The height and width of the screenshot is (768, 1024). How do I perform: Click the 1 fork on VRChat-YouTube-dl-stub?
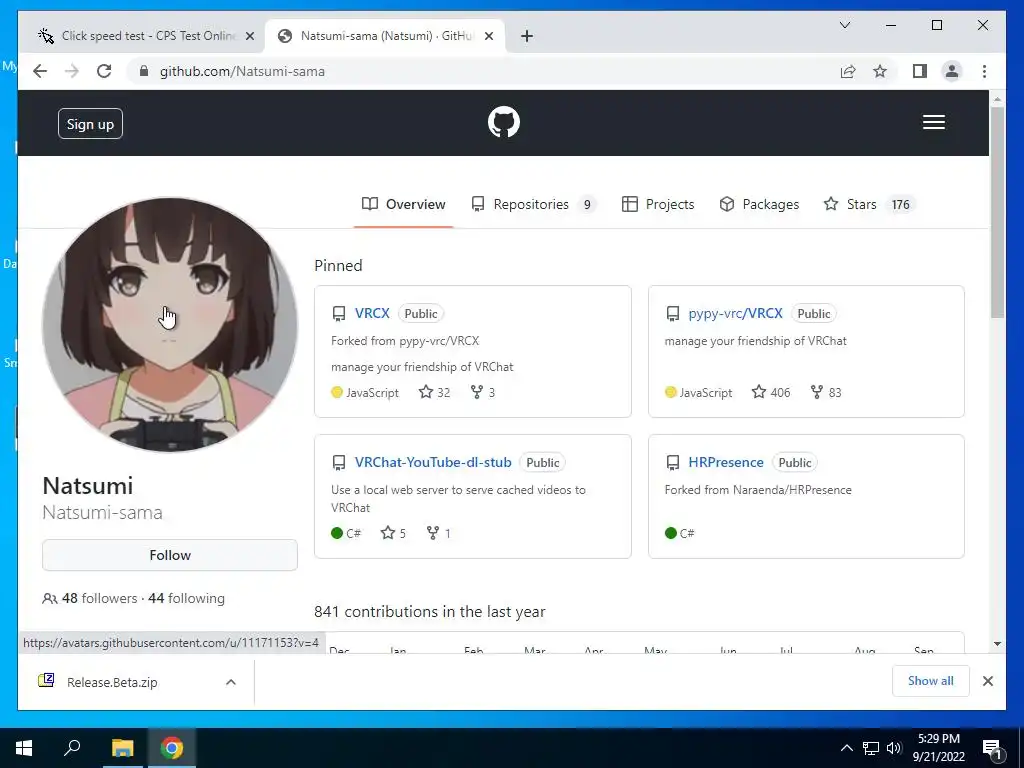[x=438, y=533]
